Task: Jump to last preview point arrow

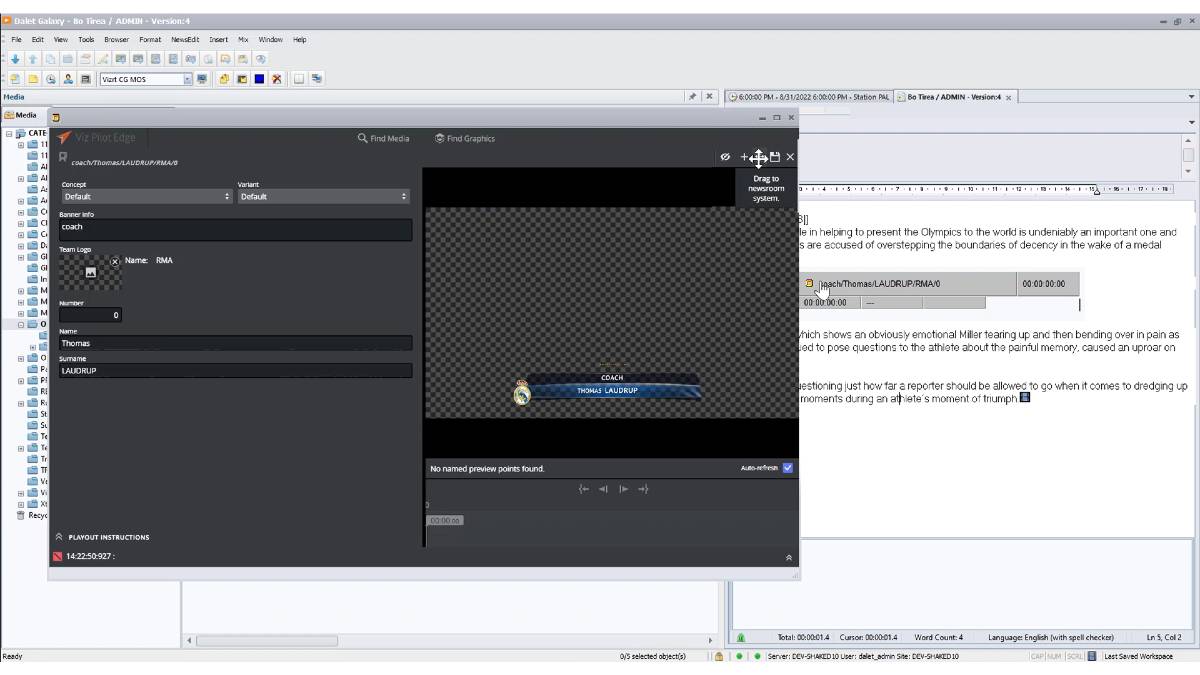Action: point(642,489)
